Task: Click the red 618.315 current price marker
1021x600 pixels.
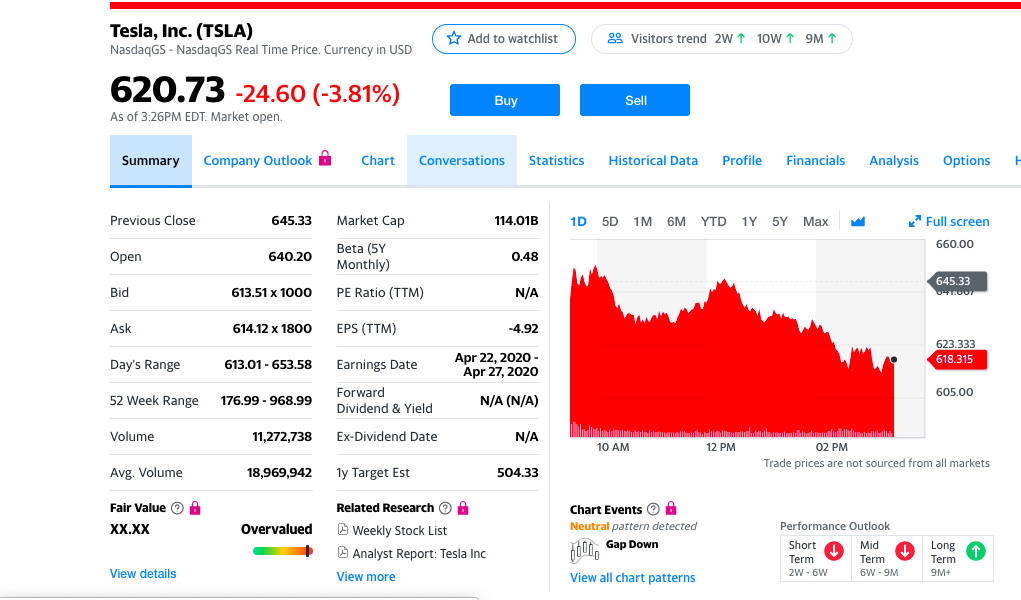Action: click(x=956, y=360)
